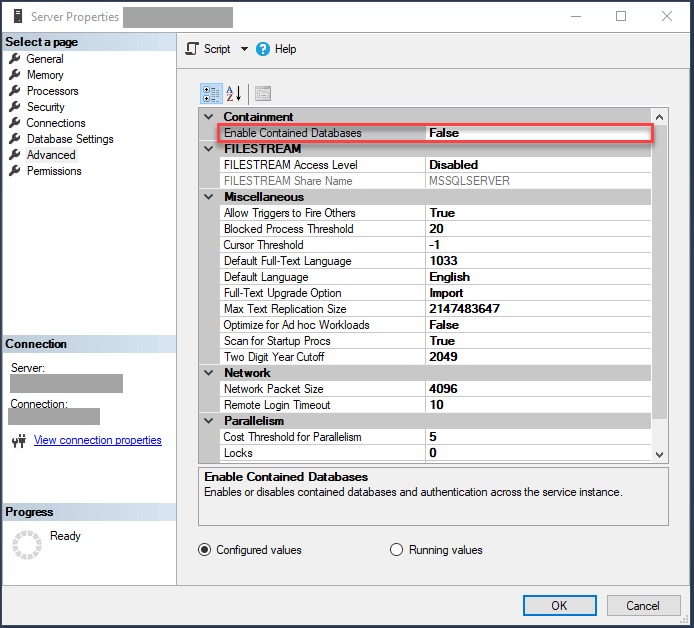Click Network Packet Size value 4096
The height and width of the screenshot is (628, 694).
pyautogui.click(x=538, y=389)
